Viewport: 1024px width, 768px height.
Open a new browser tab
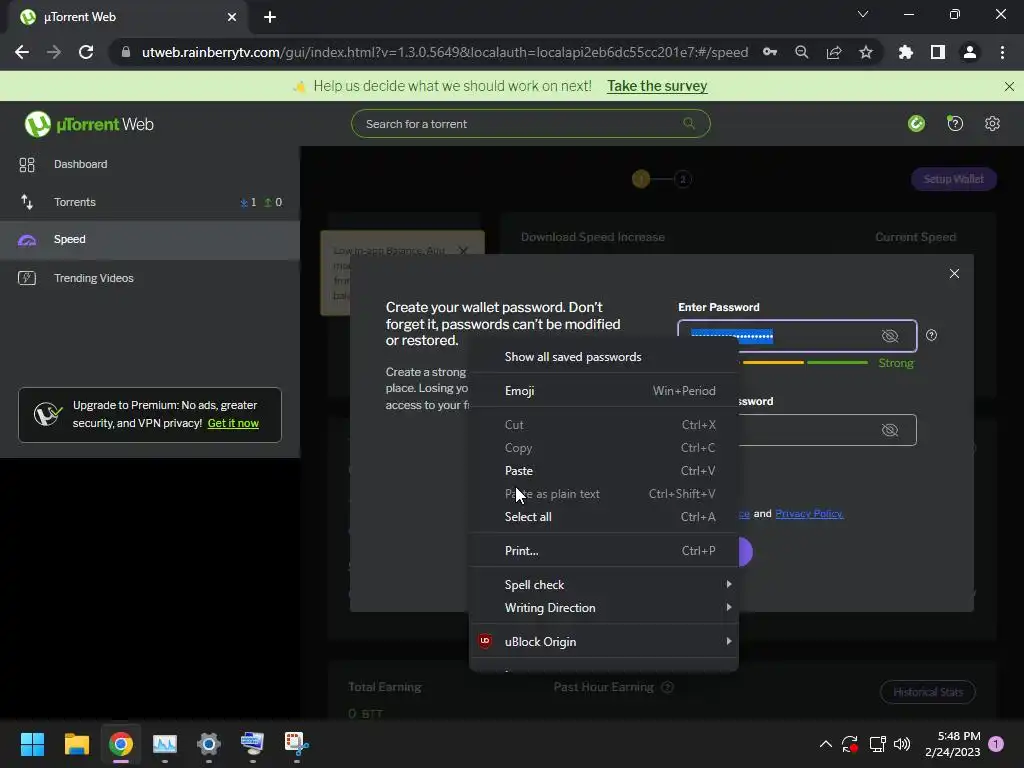(270, 17)
